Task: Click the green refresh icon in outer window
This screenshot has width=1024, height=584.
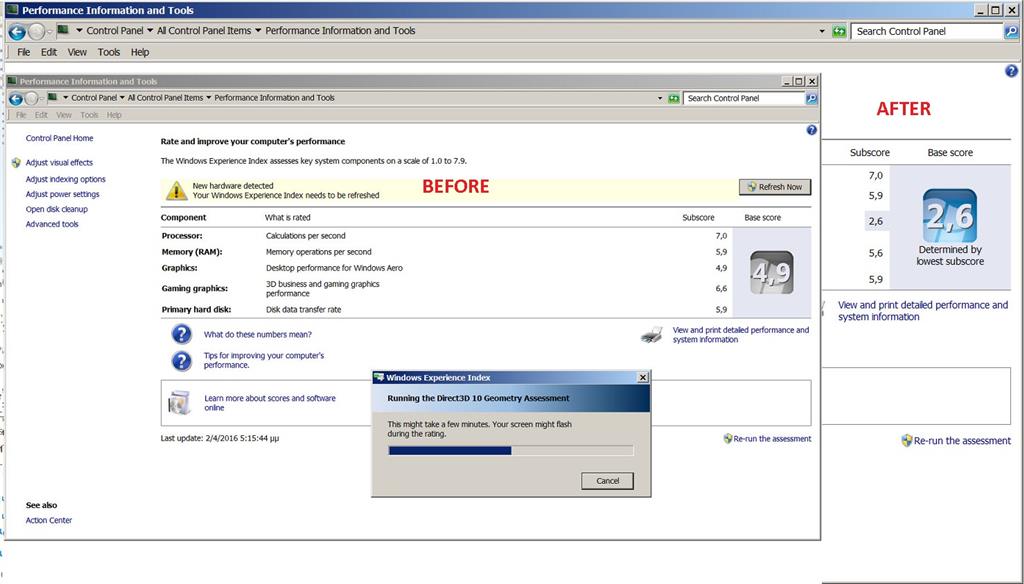Action: tap(839, 31)
